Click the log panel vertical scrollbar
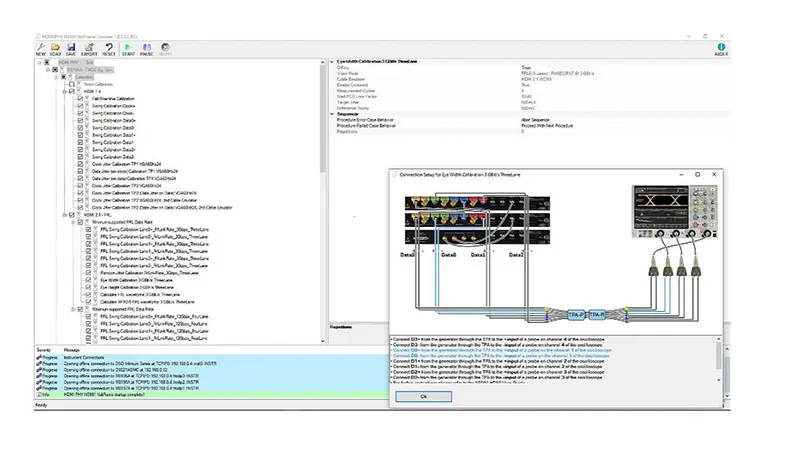 727,373
